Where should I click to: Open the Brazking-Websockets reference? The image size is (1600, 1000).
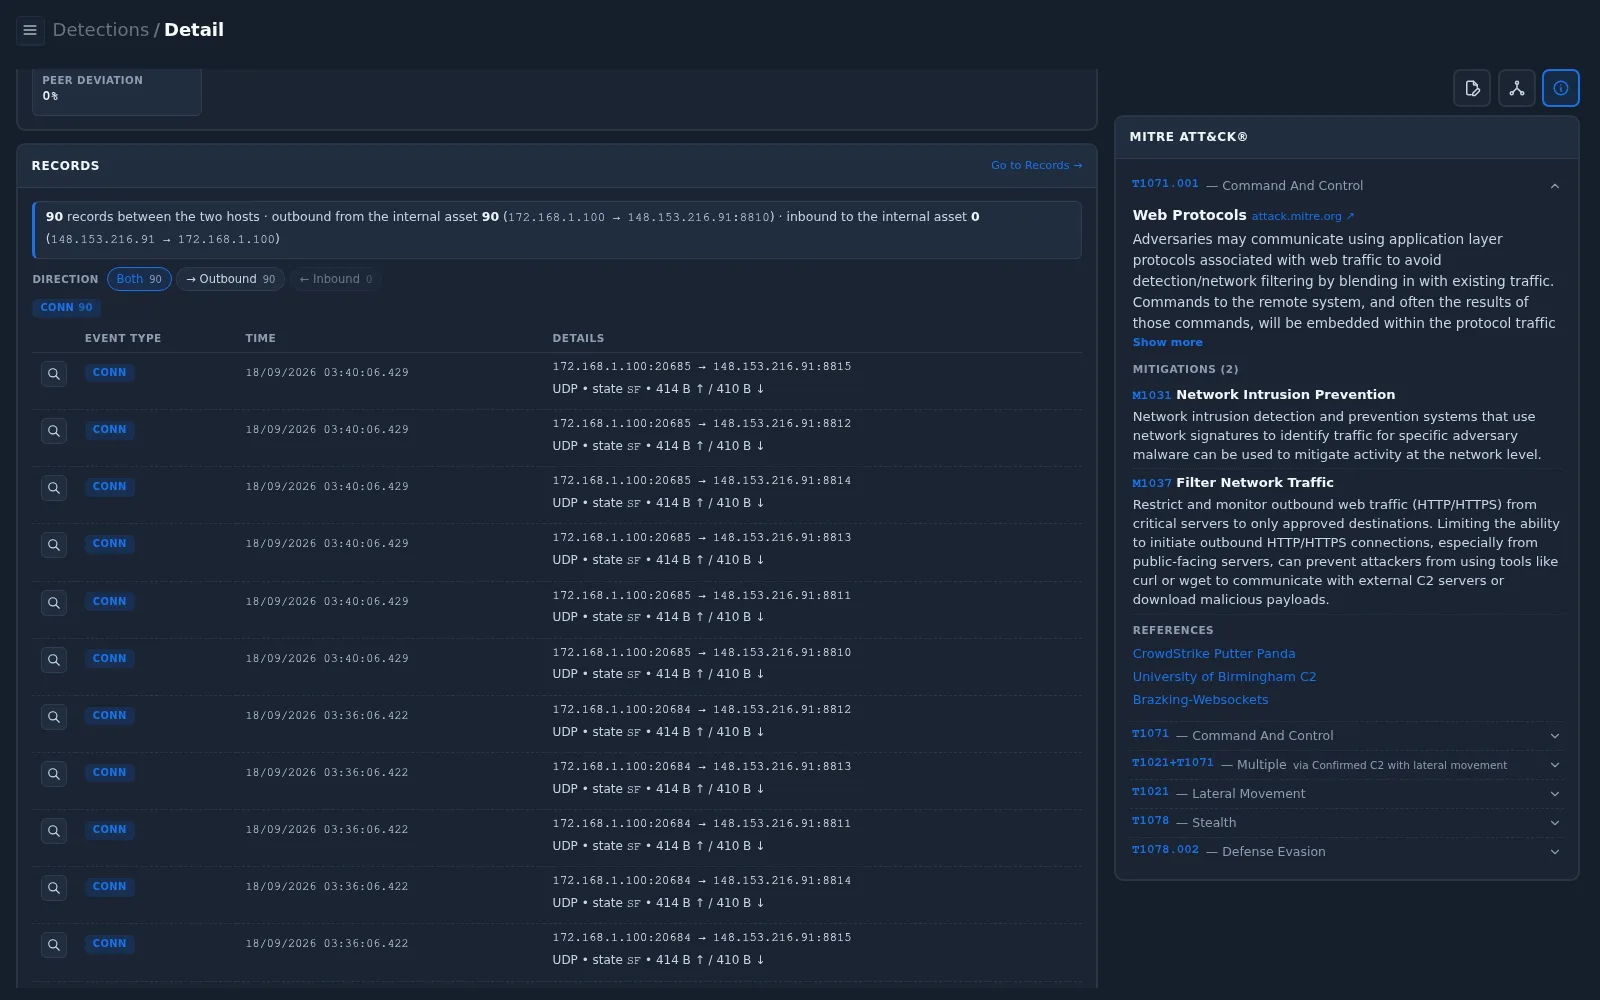point(1200,700)
